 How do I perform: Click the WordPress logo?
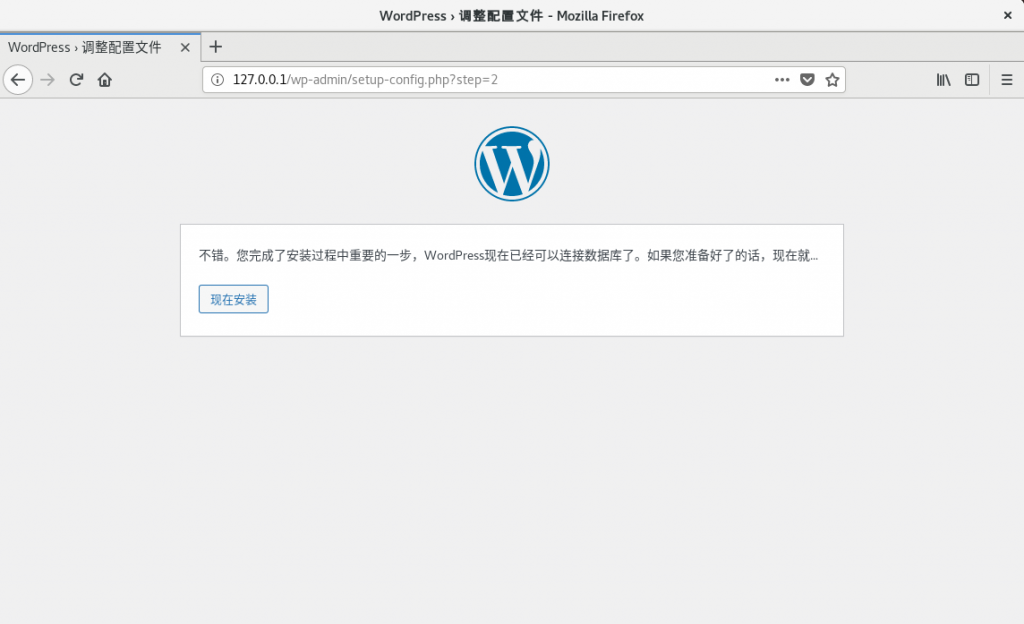(511, 164)
